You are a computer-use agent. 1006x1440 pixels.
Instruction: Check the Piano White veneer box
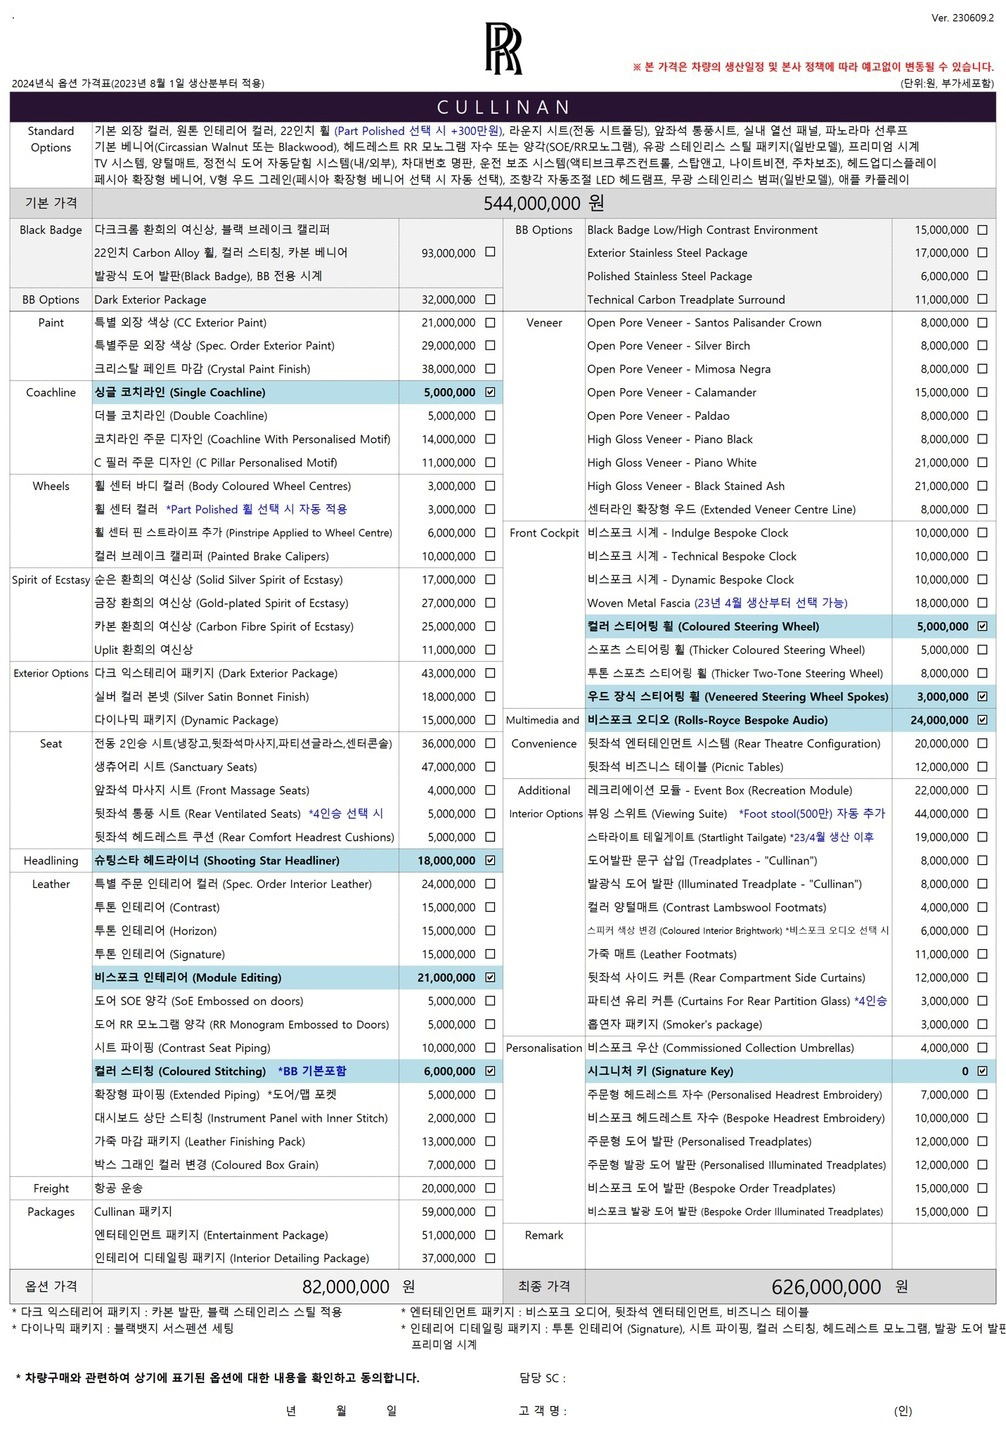tap(982, 463)
